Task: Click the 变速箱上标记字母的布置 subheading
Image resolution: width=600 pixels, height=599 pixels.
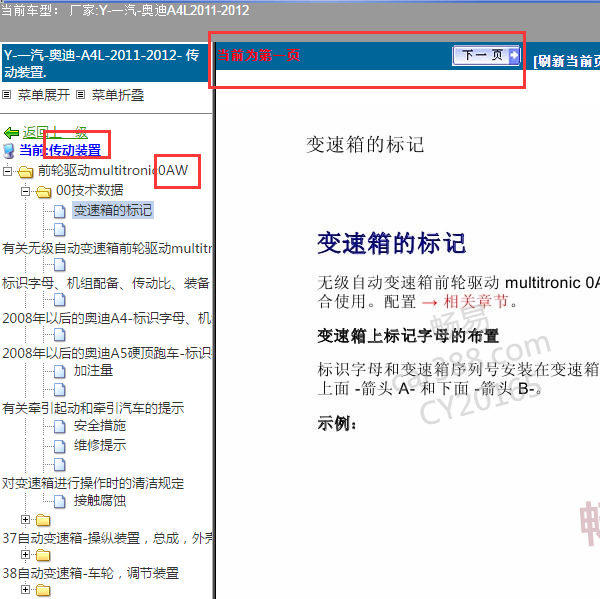Action: click(408, 336)
